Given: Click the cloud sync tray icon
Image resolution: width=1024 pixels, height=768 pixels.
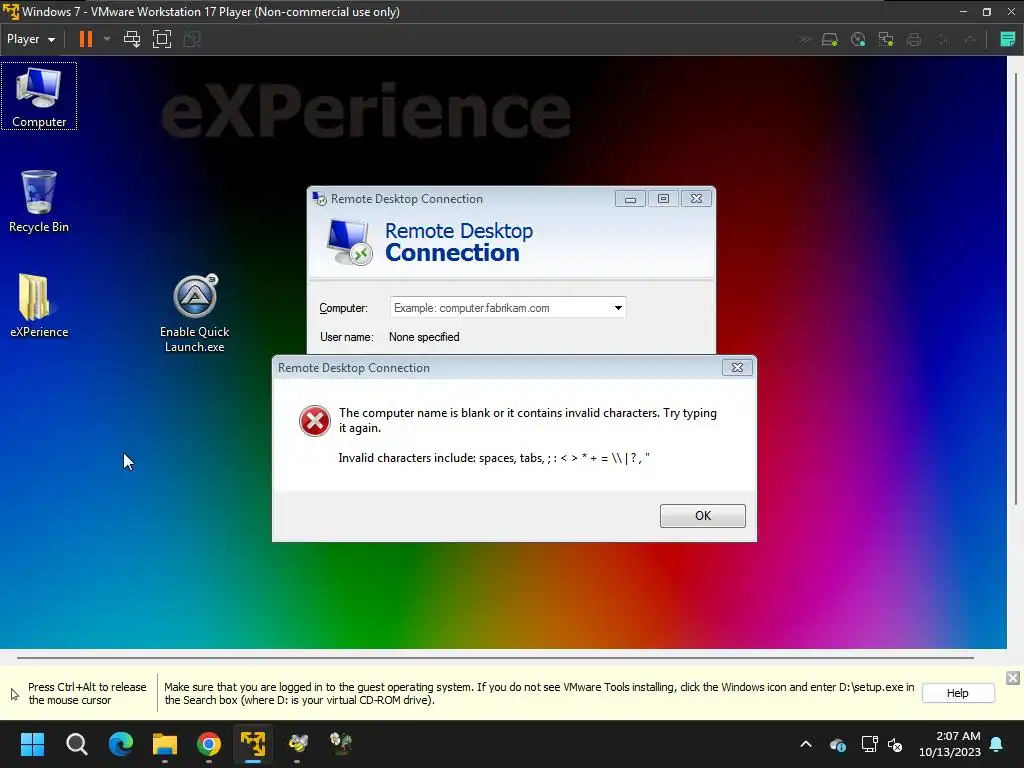Looking at the screenshot, I should click(838, 744).
